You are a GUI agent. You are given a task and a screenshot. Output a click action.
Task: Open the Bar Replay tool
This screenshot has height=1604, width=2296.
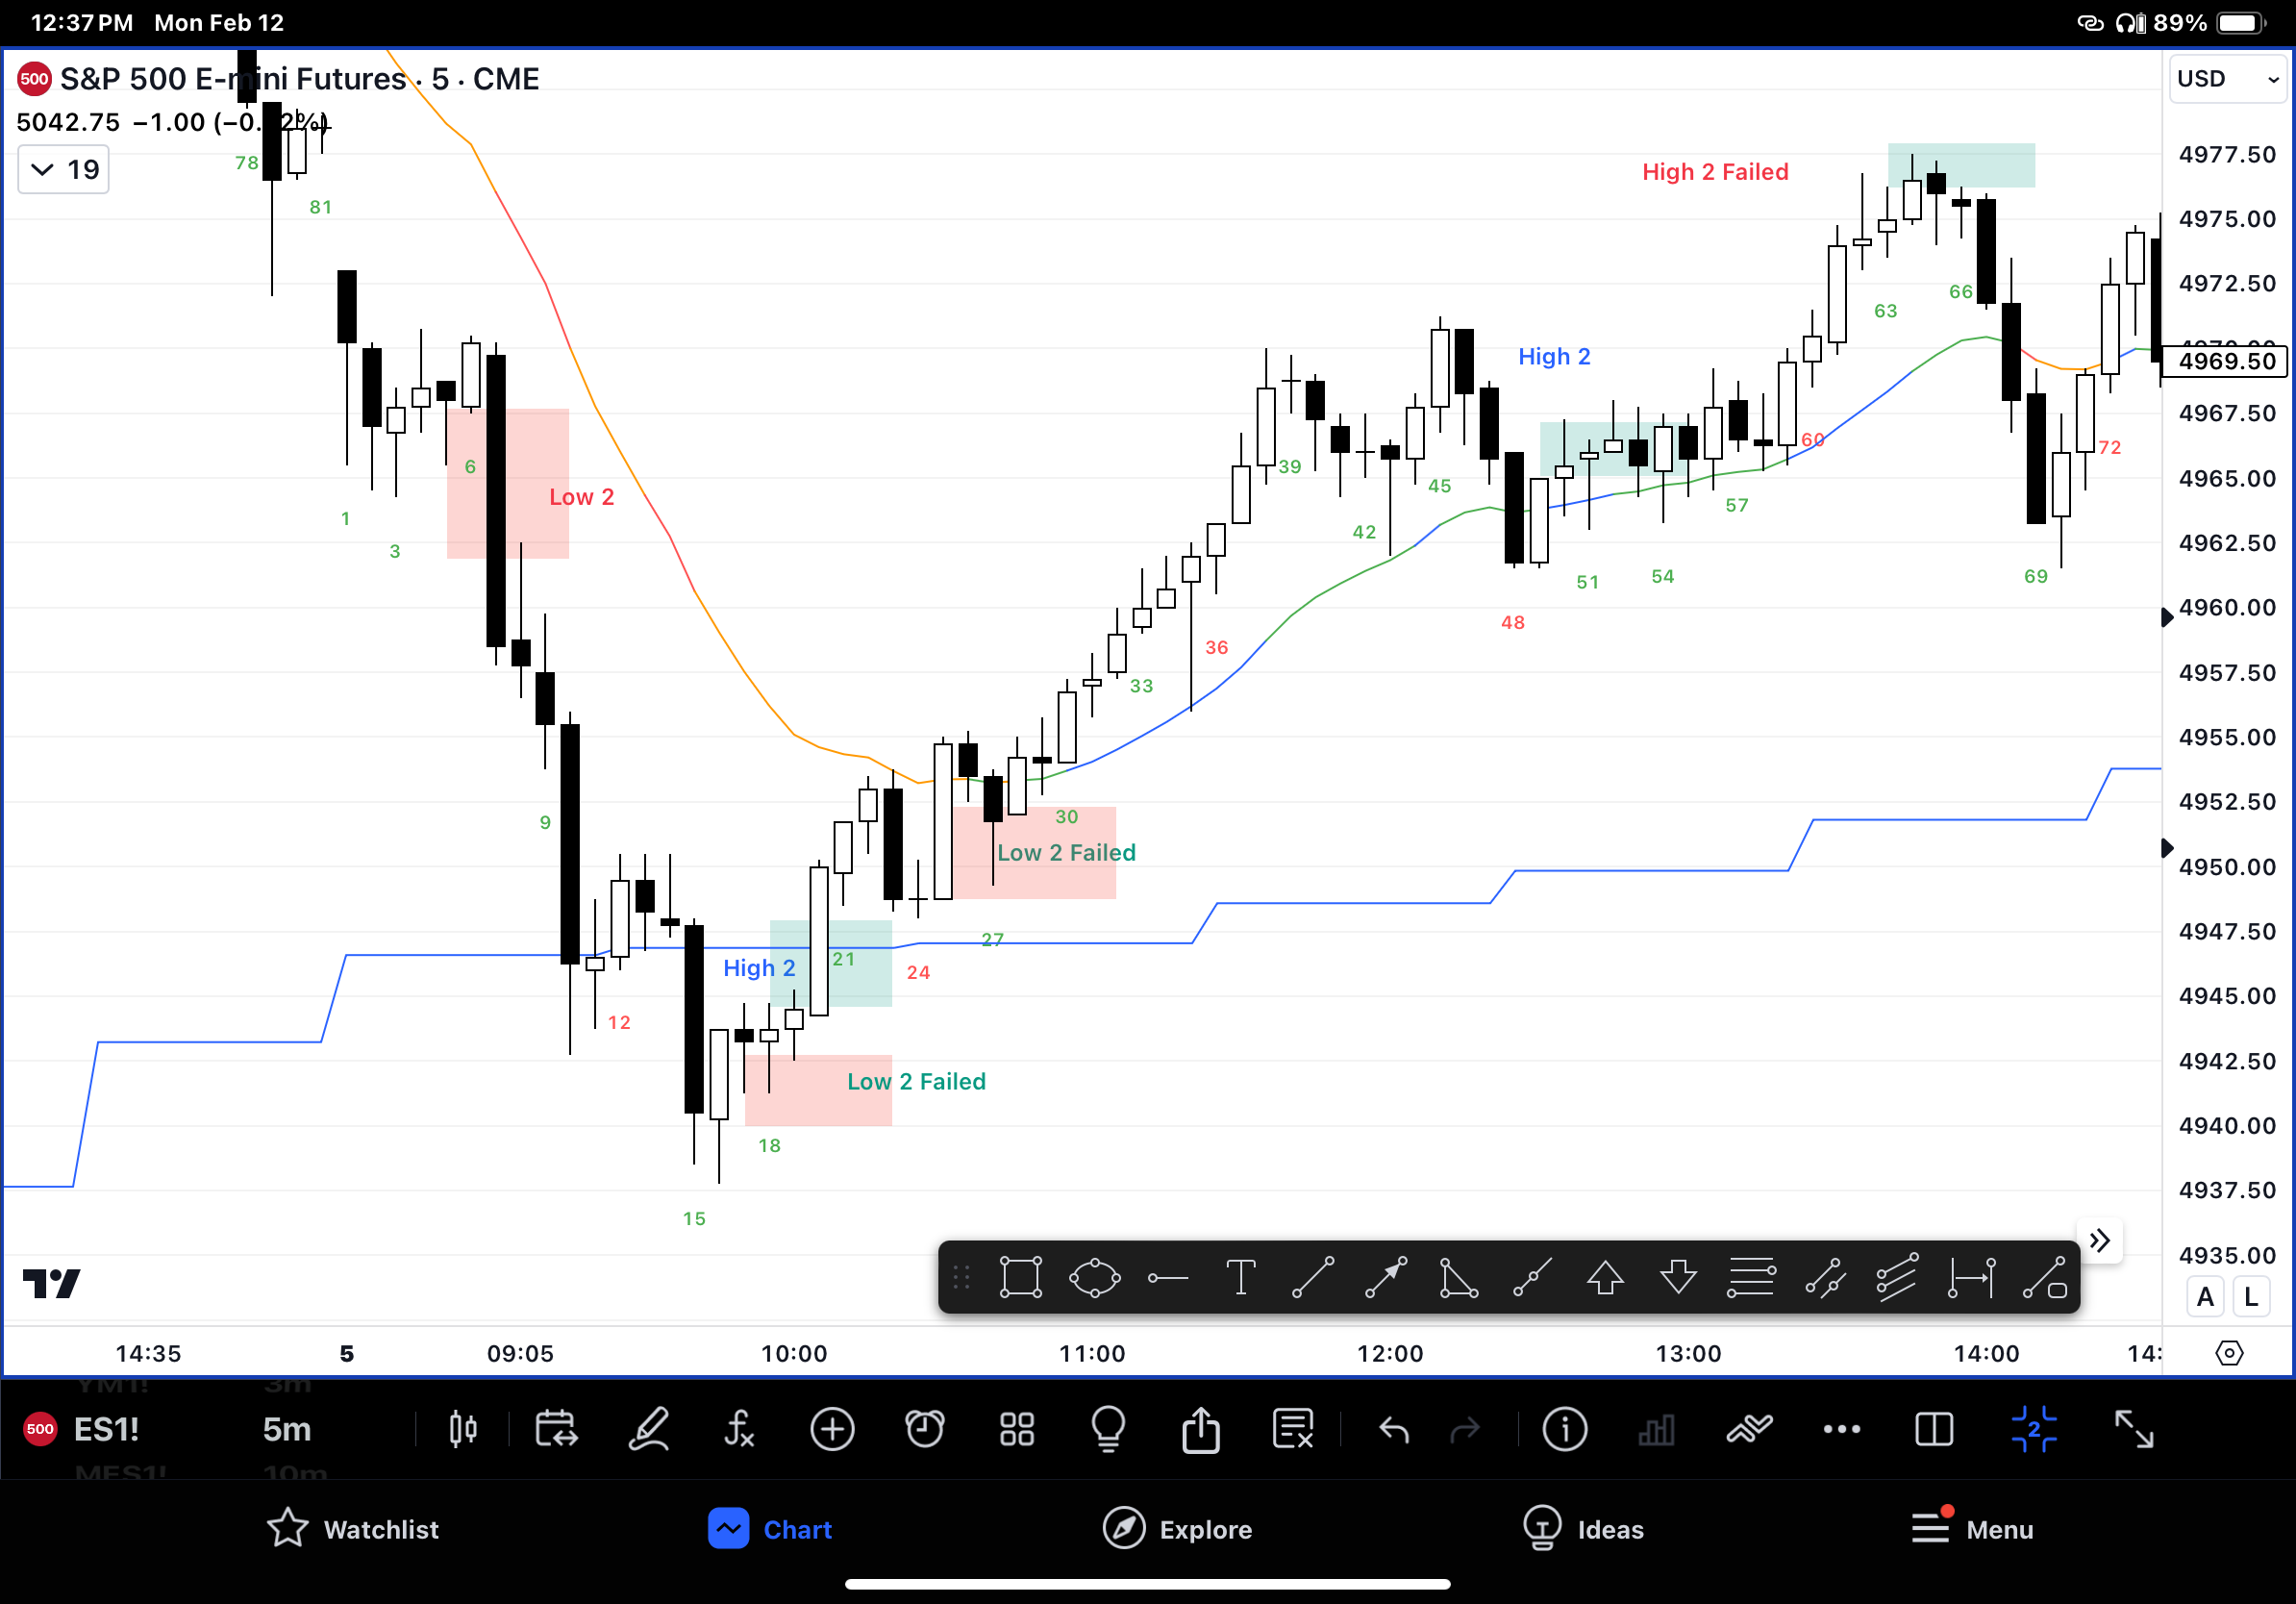(557, 1430)
